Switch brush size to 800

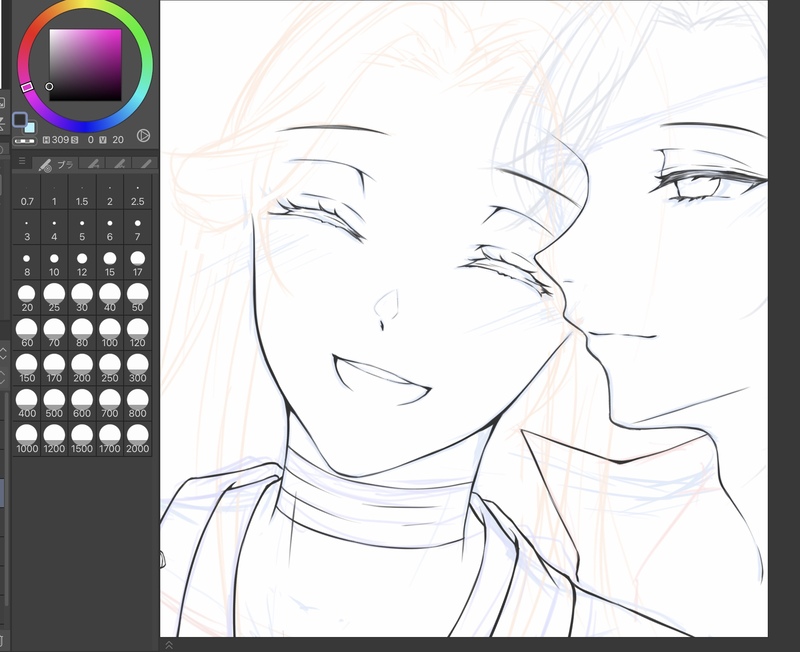click(x=137, y=404)
